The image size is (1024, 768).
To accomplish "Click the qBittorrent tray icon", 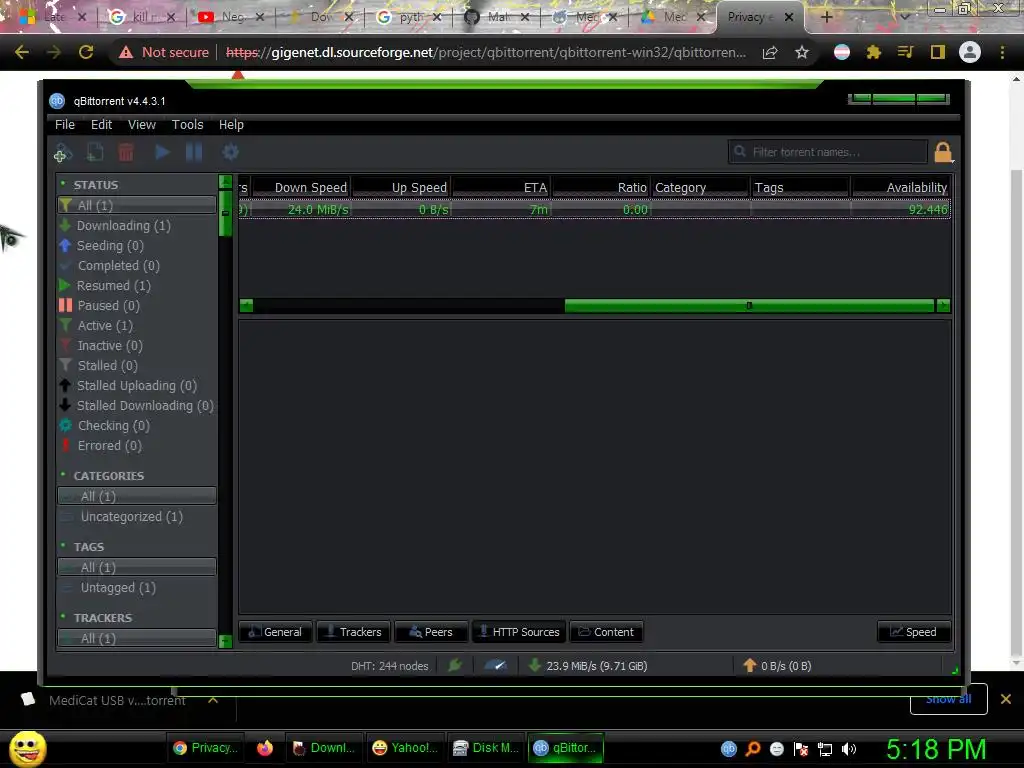I will click(x=729, y=749).
